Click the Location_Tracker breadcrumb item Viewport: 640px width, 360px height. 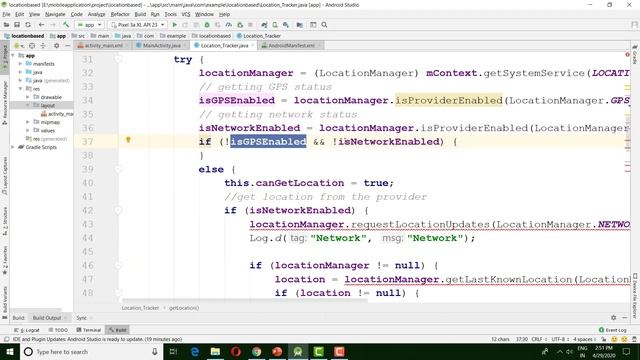pos(259,36)
